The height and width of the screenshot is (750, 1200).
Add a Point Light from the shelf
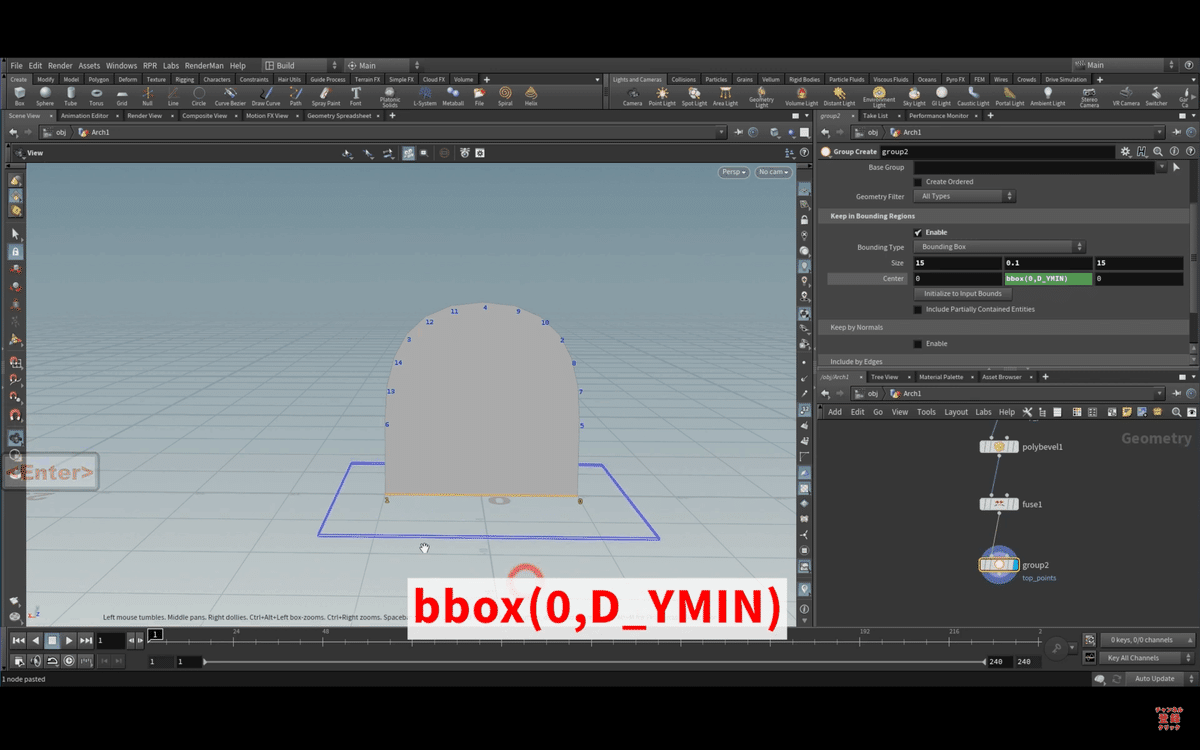click(x=662, y=97)
